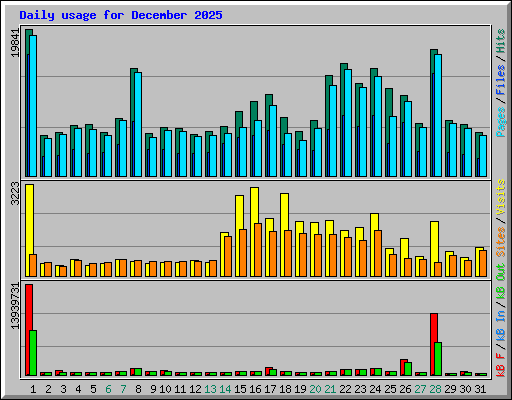Select x-axis day label 2

click(48, 389)
